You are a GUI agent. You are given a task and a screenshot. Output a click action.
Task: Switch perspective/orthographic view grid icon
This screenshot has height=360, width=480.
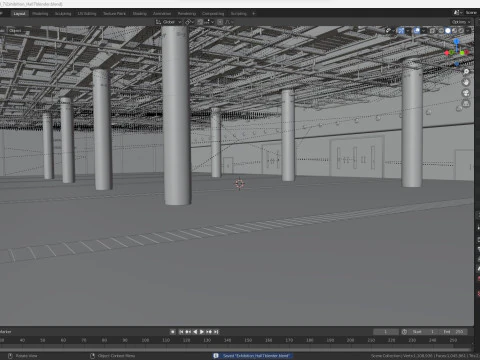pyautogui.click(x=466, y=104)
